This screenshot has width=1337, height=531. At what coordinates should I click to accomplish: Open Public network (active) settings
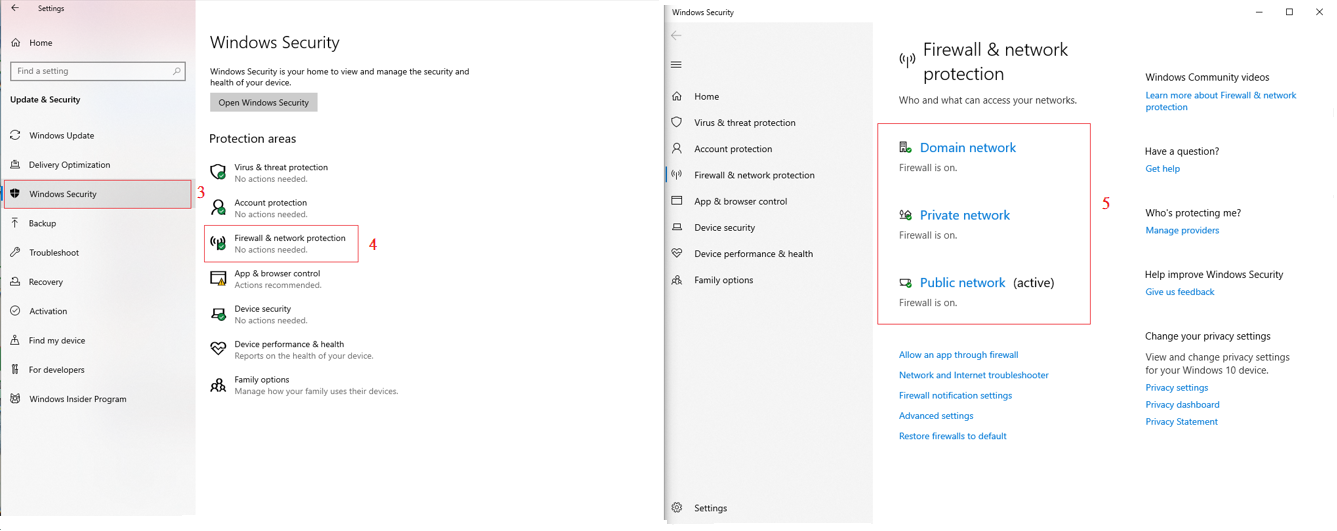coord(962,283)
